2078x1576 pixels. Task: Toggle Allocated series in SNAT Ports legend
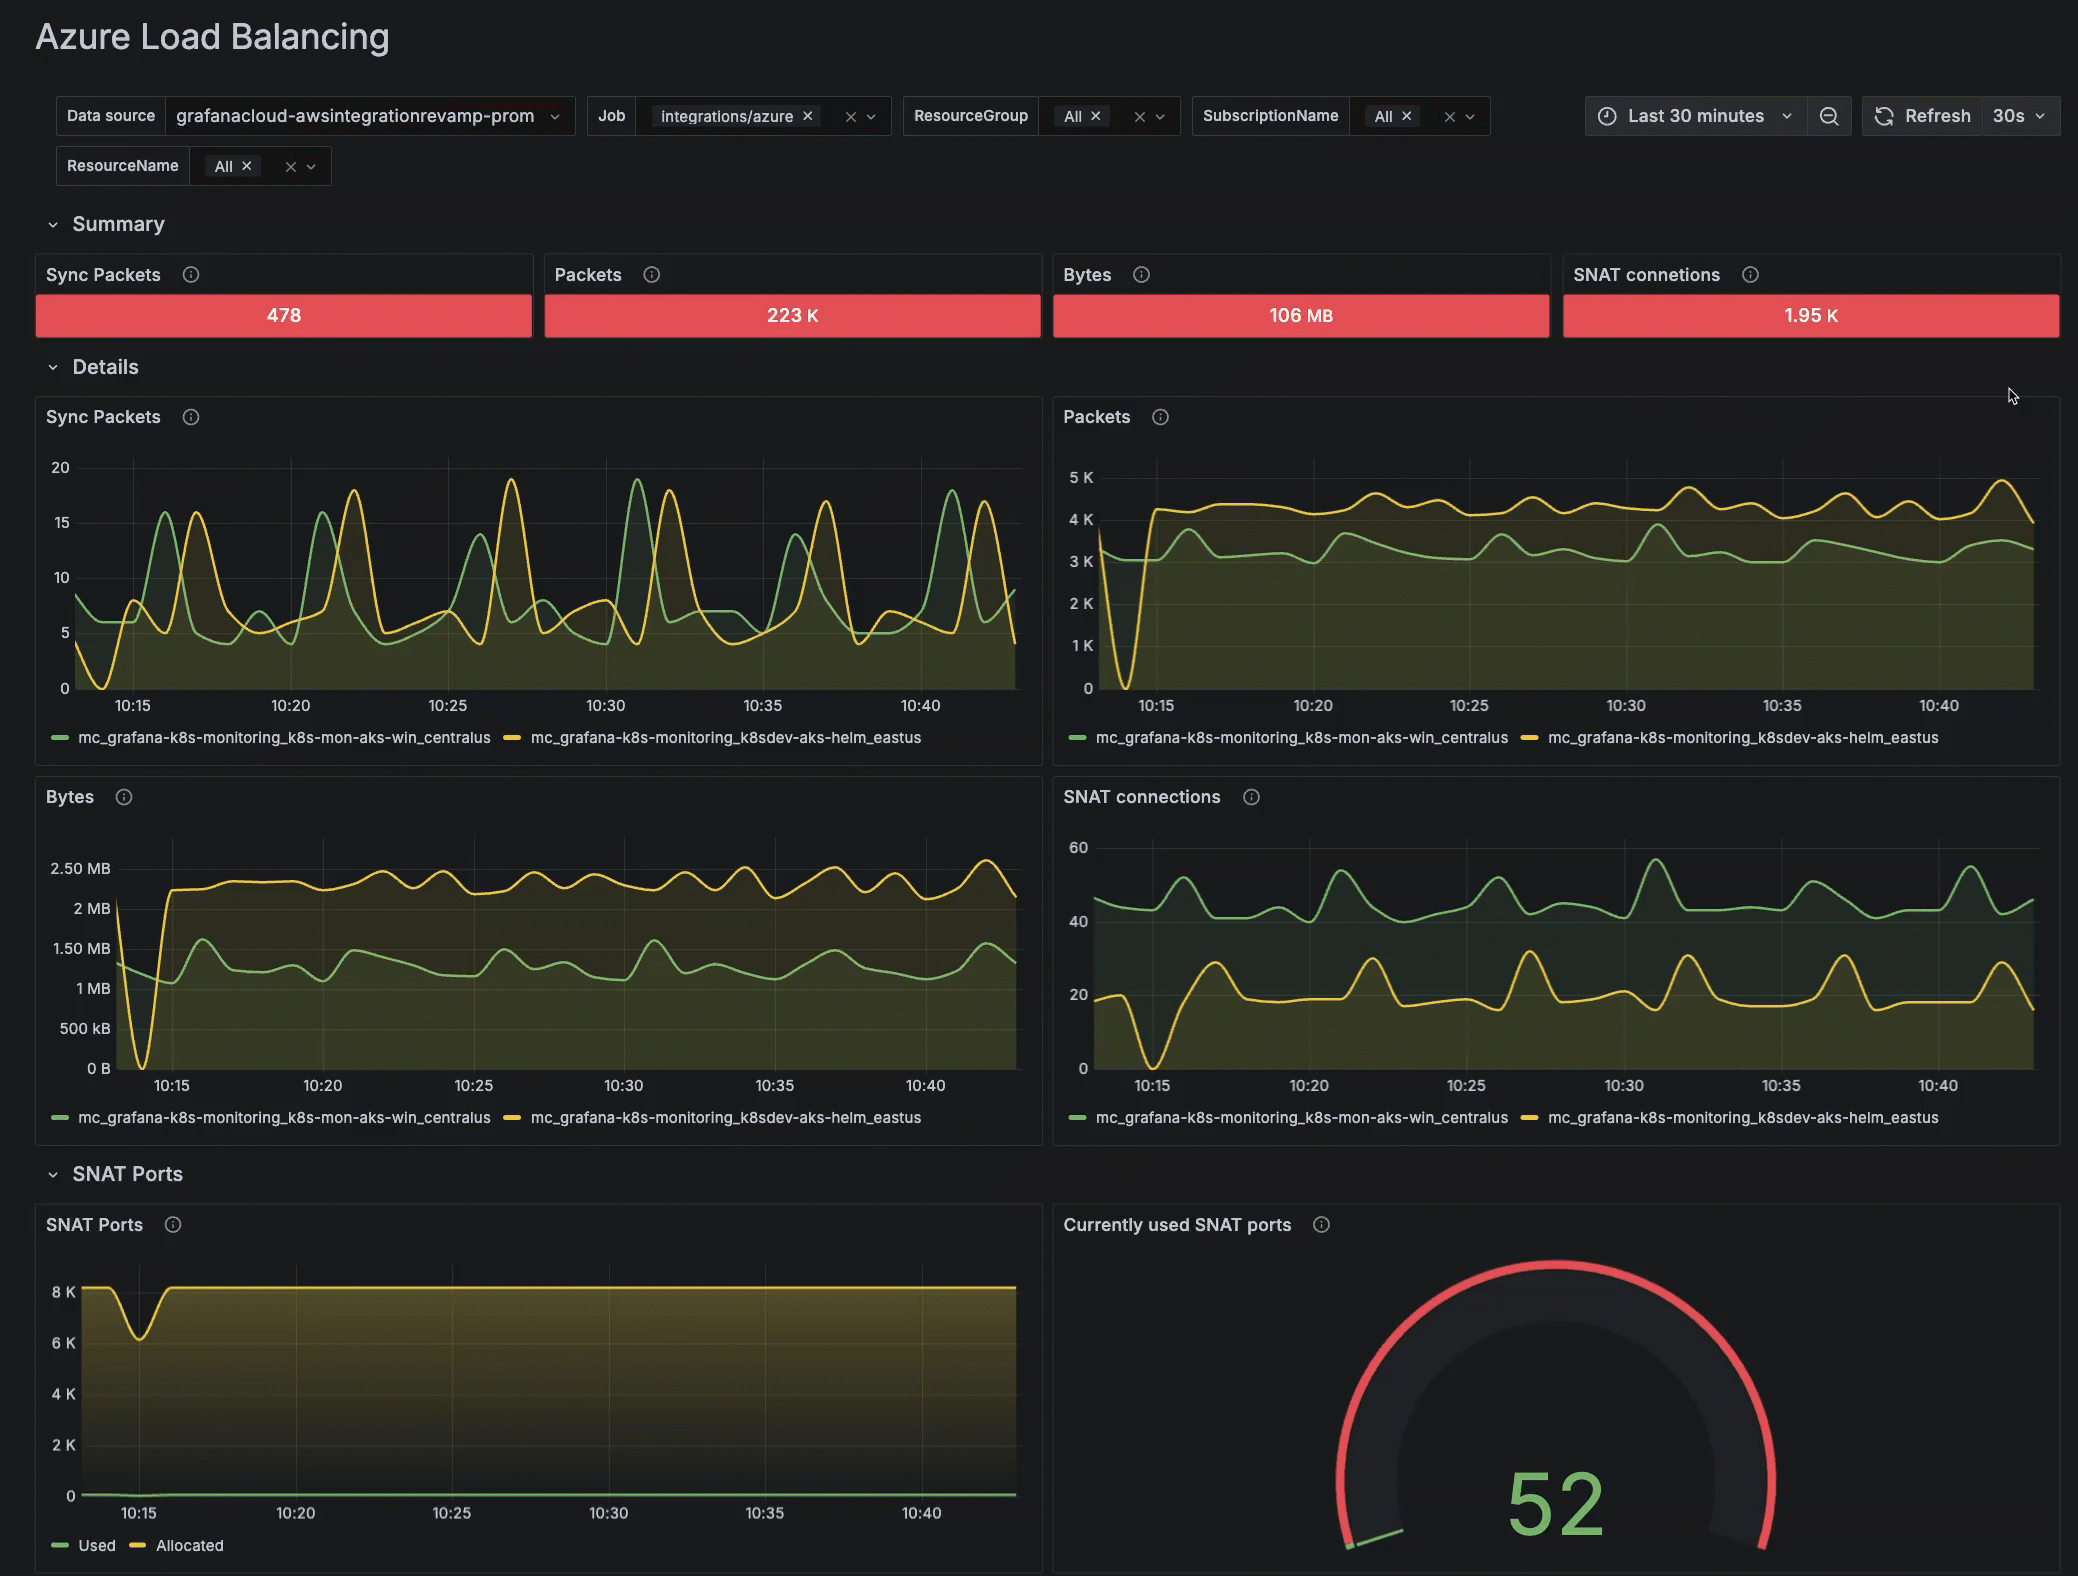189,1546
